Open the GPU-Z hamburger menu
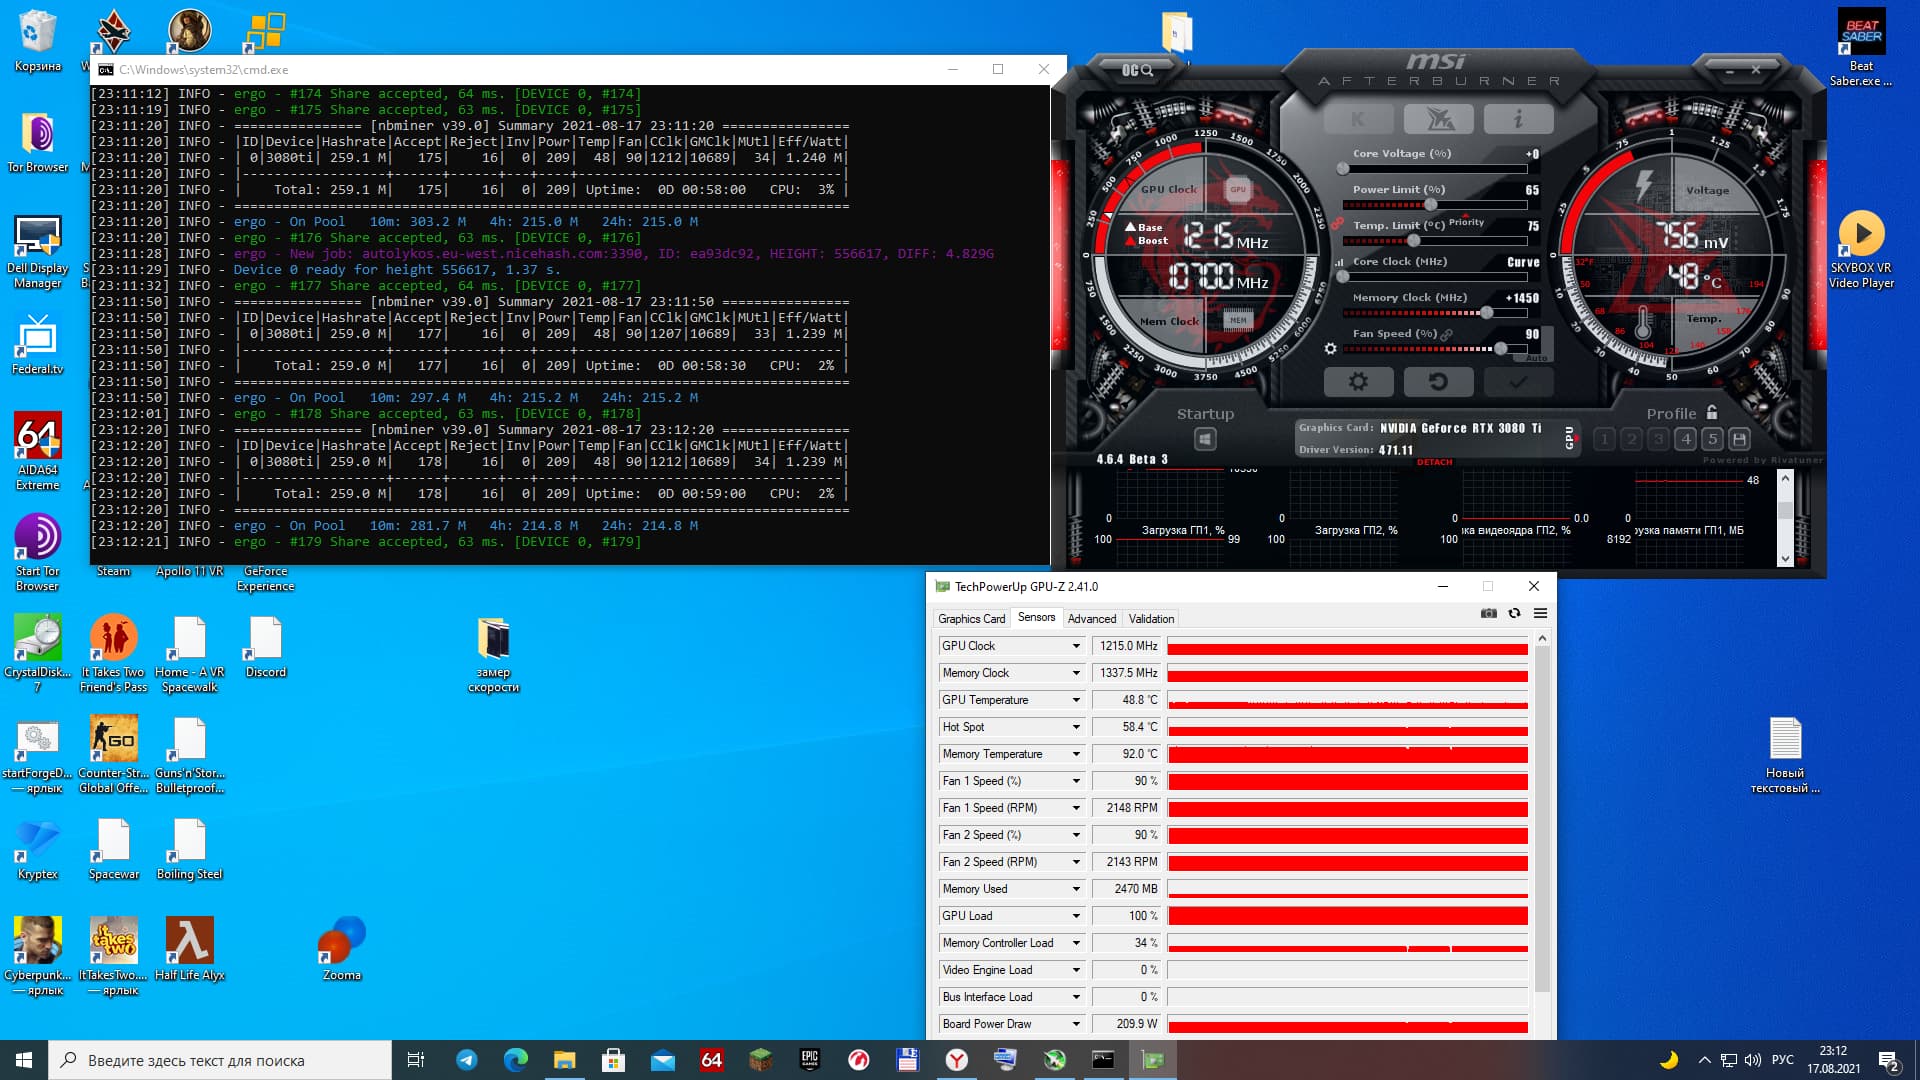The height and width of the screenshot is (1080, 1920). (1540, 613)
